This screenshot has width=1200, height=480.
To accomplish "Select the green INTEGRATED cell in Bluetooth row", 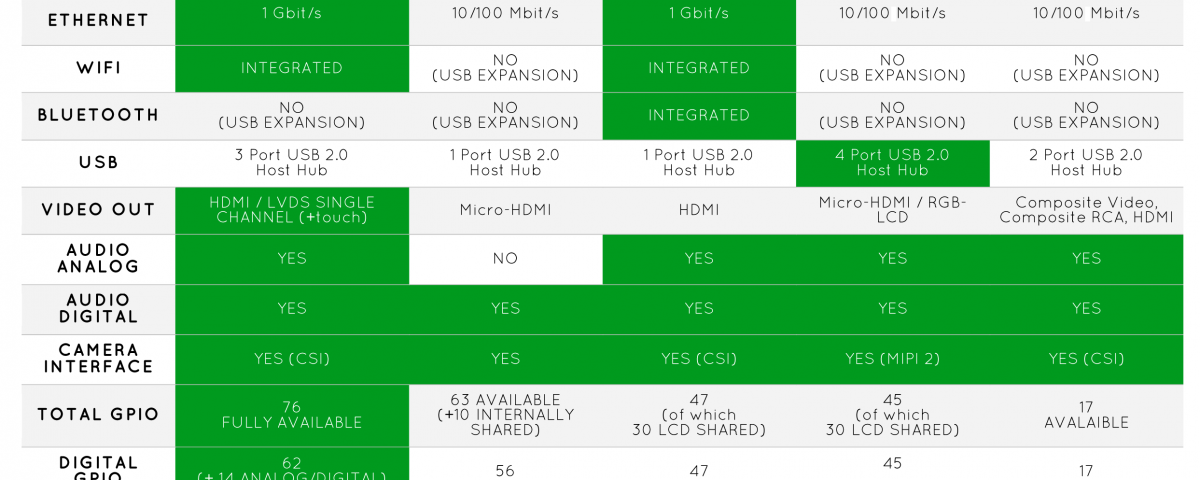I will coord(699,115).
